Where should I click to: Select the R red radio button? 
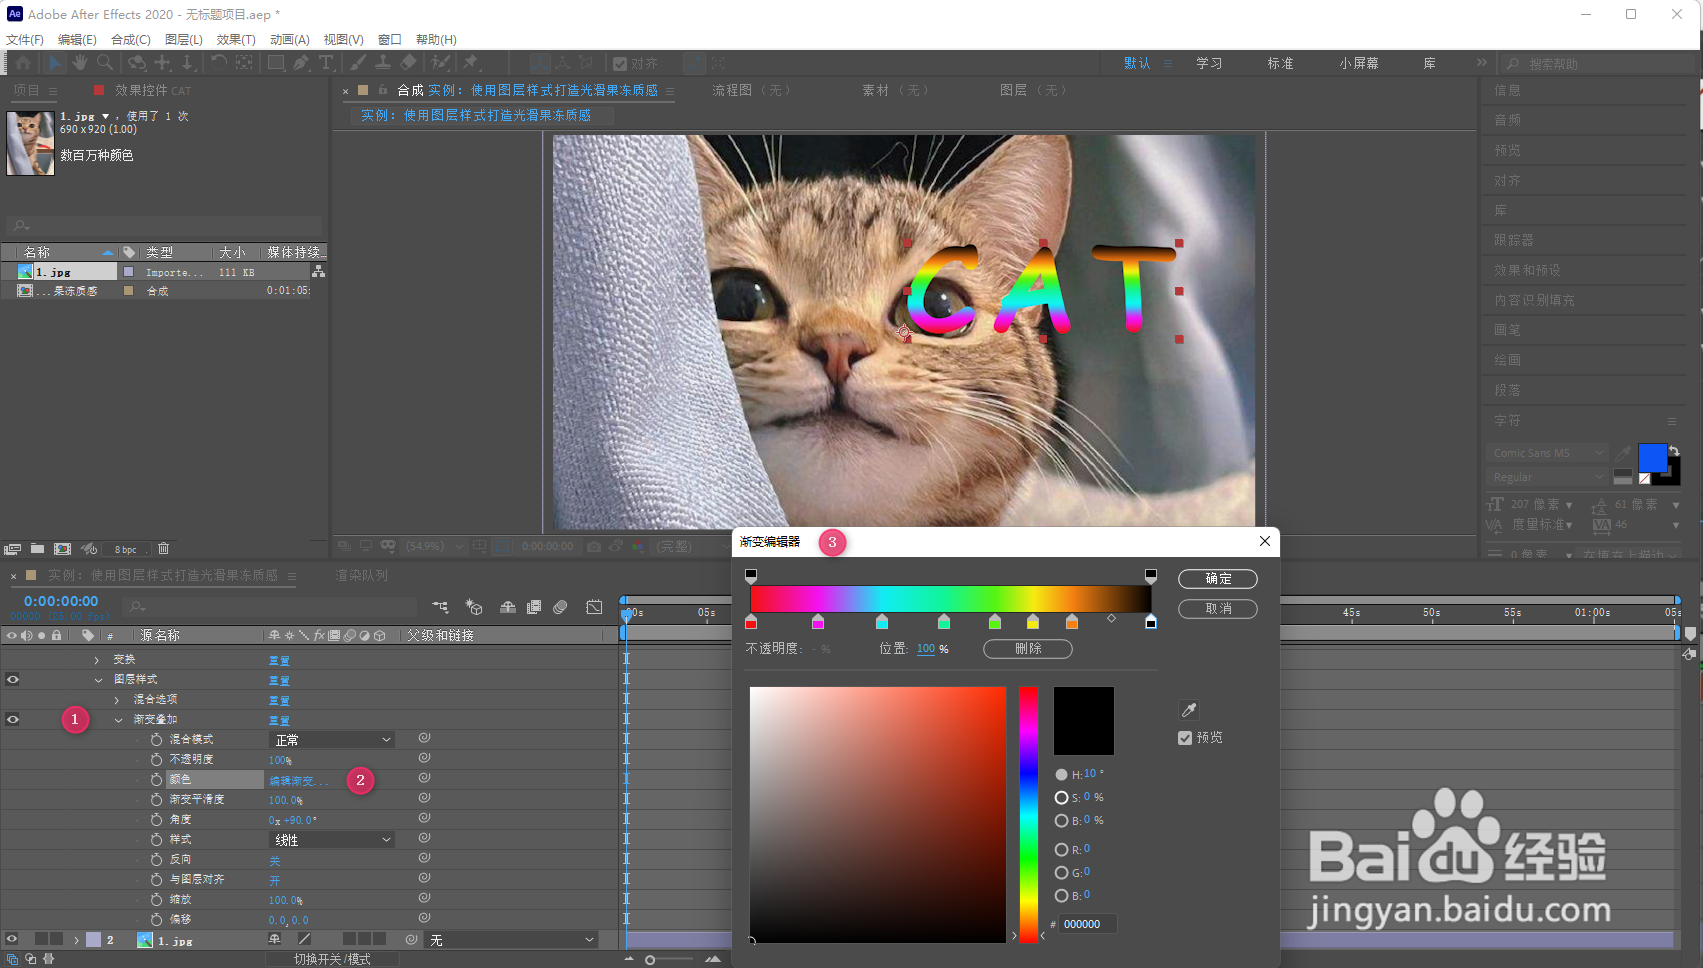pos(1061,849)
